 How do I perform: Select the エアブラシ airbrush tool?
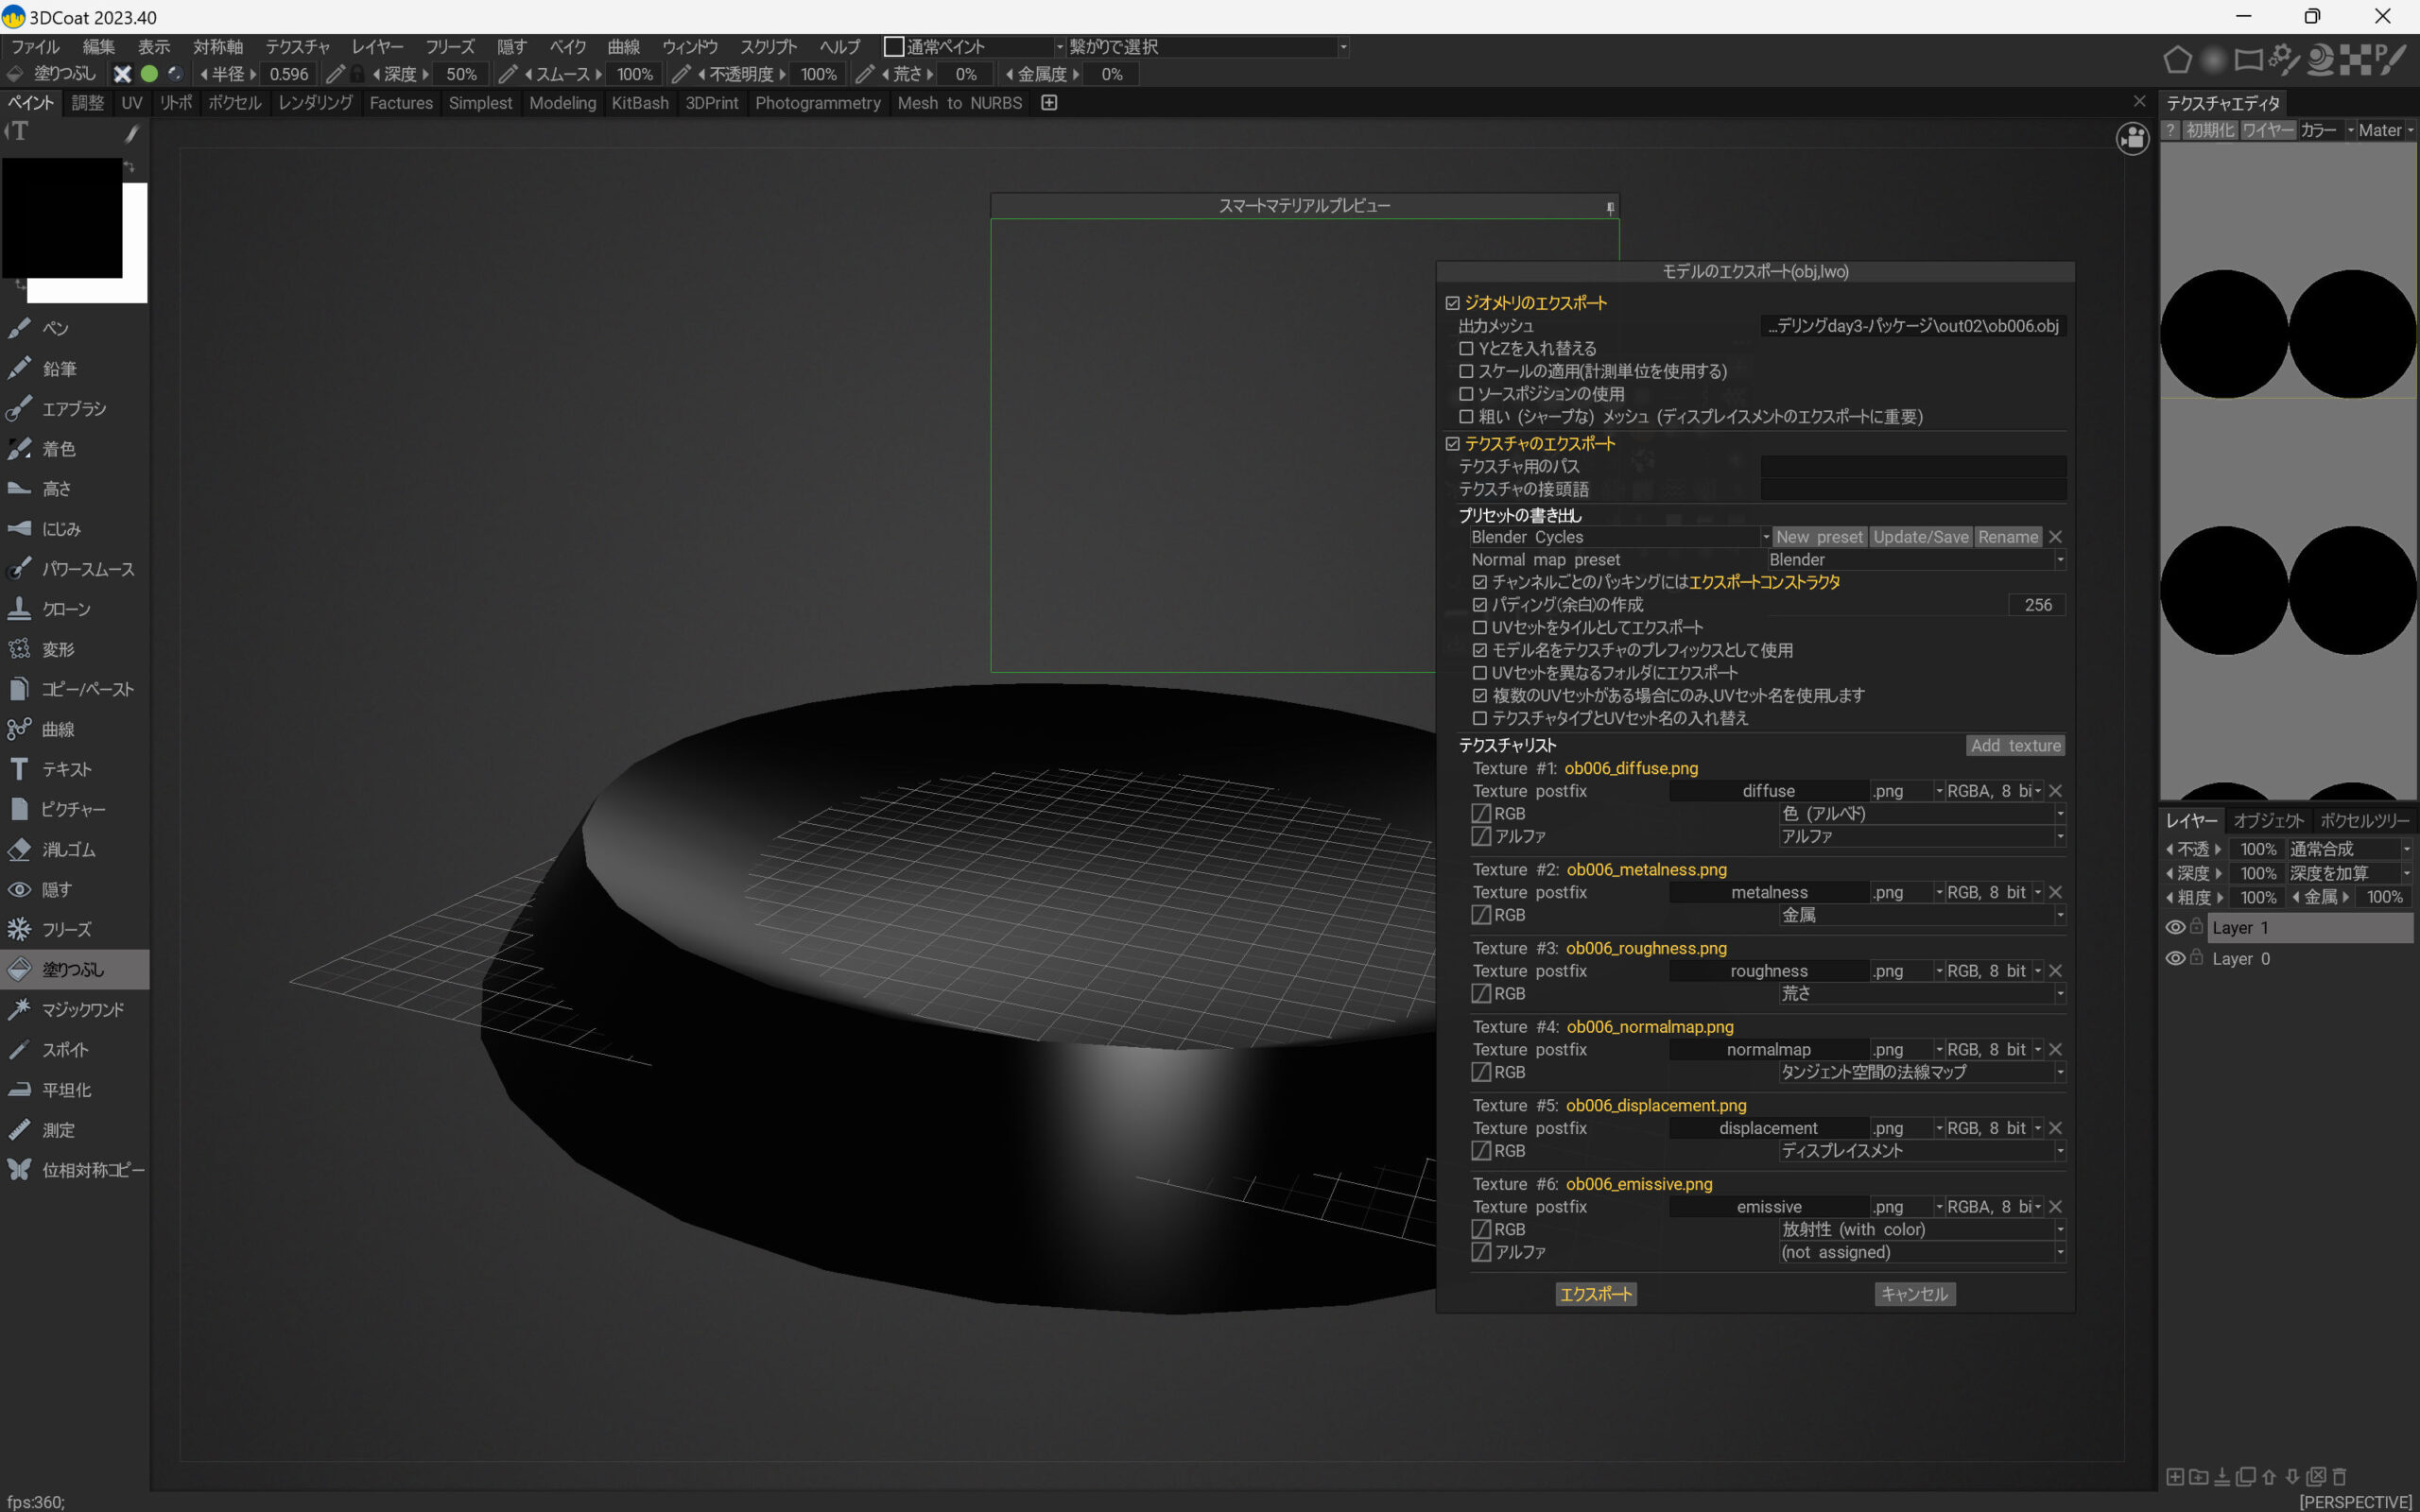(72, 409)
